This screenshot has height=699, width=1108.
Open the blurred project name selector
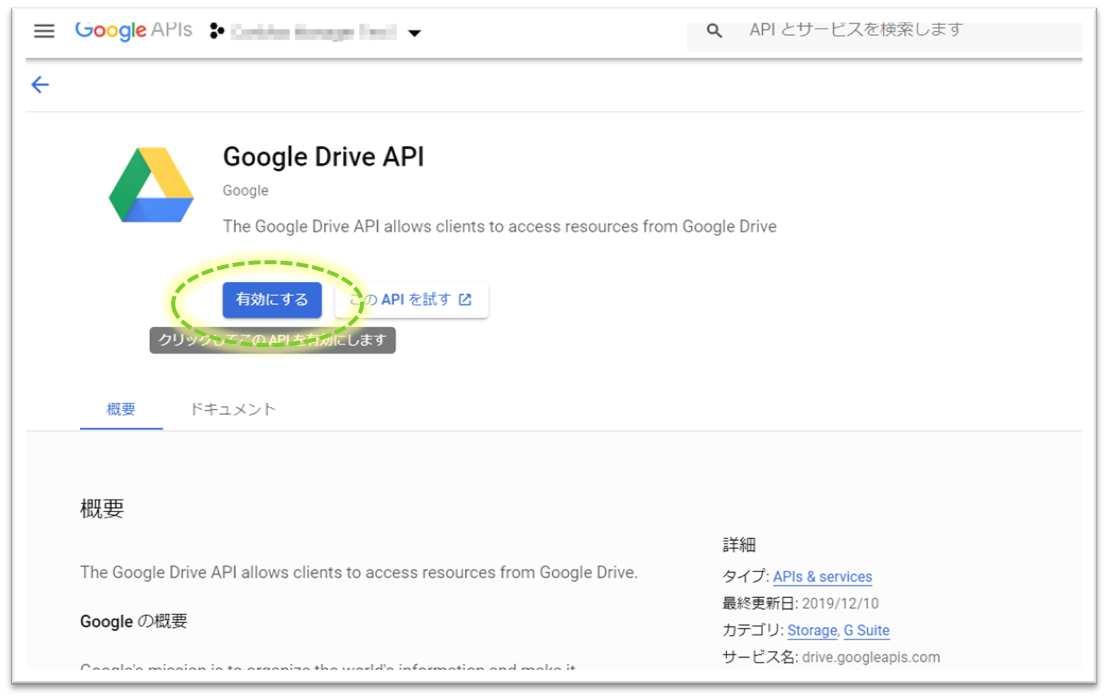(x=312, y=32)
